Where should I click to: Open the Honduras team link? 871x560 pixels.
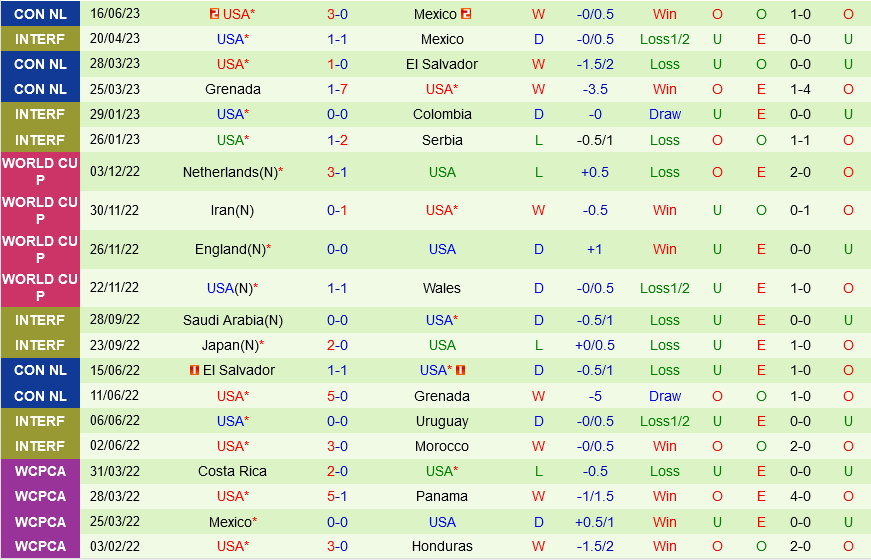(441, 546)
